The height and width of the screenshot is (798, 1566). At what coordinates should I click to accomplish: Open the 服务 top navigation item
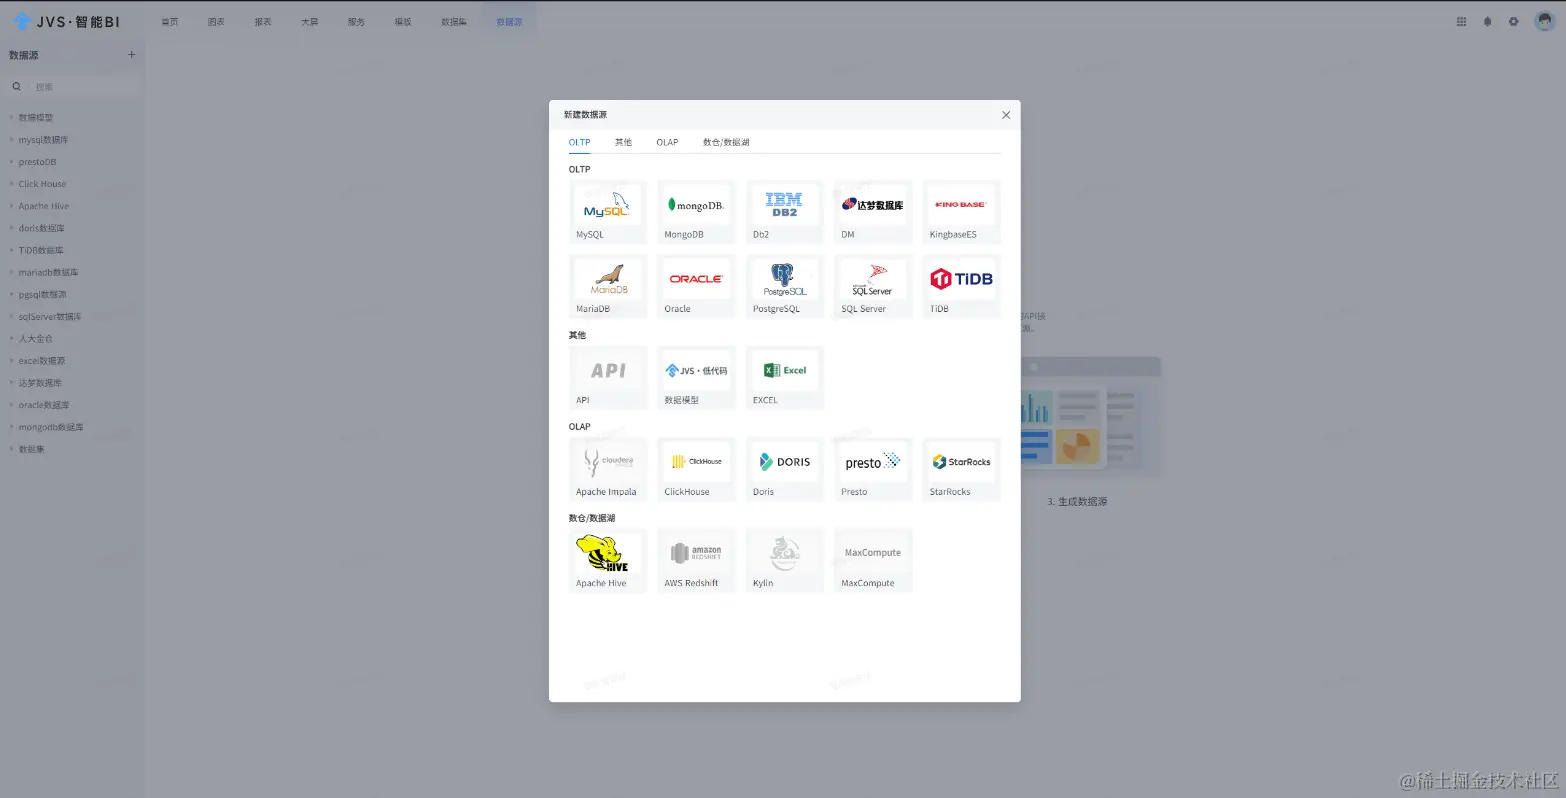click(x=356, y=22)
